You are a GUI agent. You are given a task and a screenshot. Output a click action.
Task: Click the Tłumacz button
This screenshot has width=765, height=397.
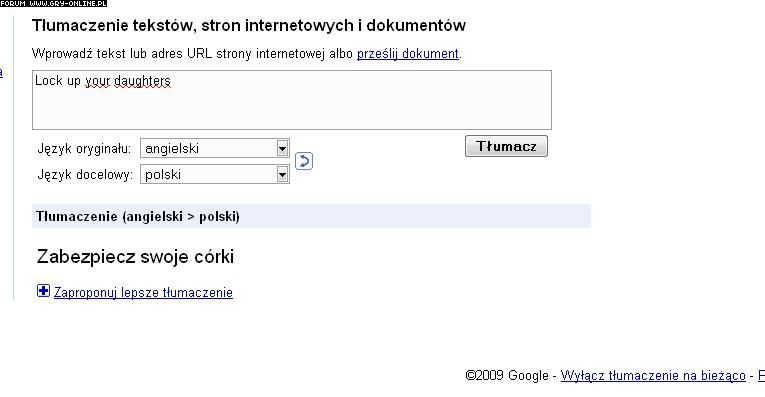tap(506, 146)
